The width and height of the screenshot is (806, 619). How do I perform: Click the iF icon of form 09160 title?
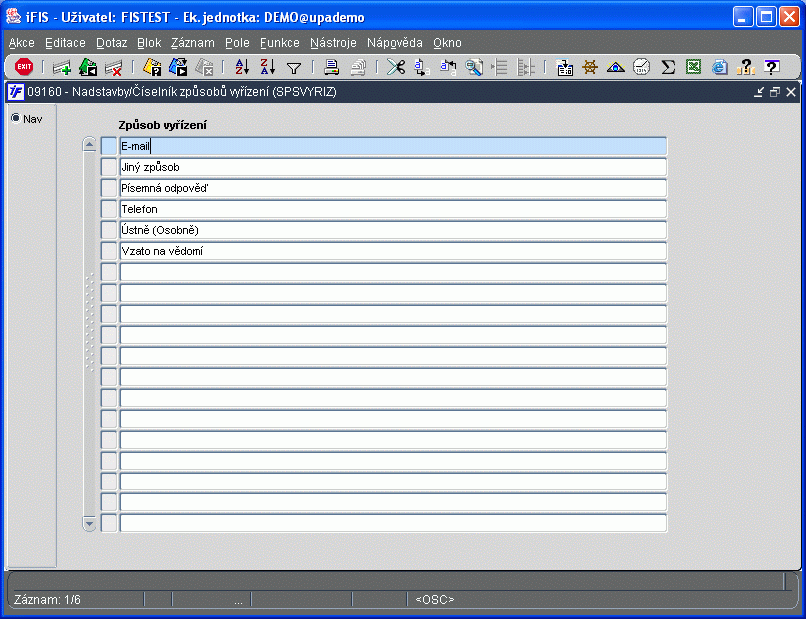tap(16, 92)
